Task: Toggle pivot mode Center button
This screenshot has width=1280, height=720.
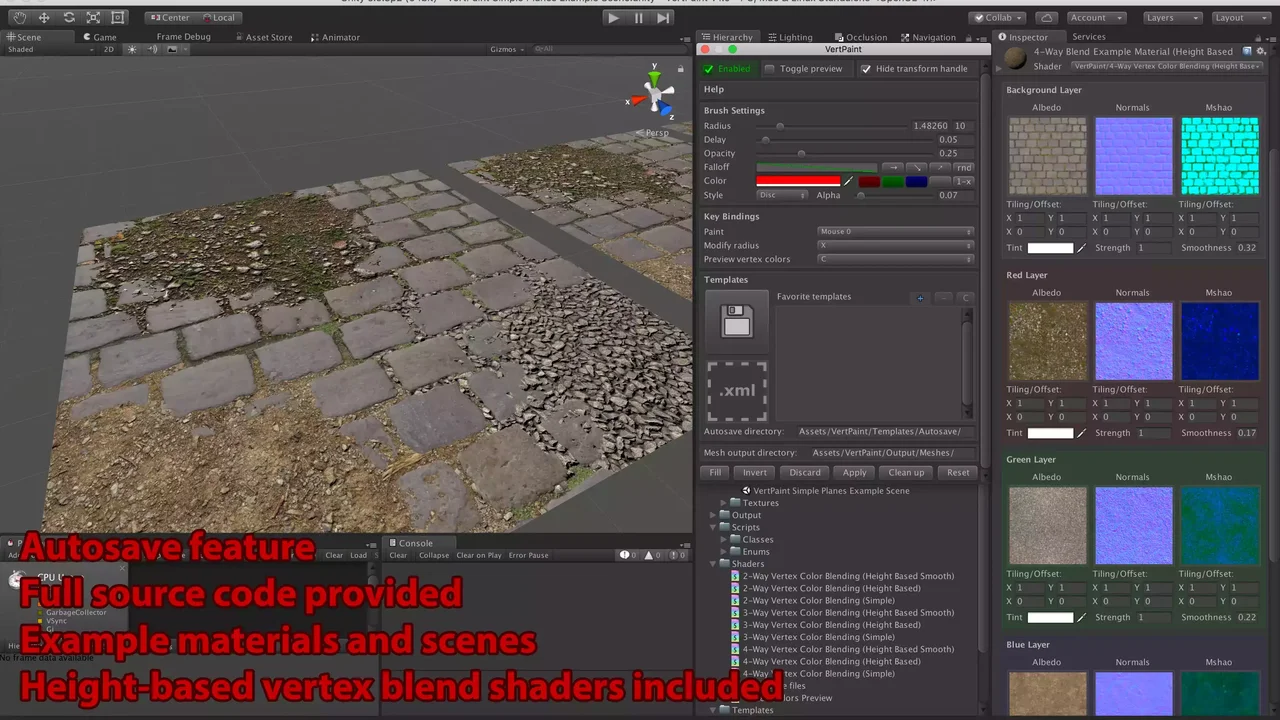Action: [168, 18]
